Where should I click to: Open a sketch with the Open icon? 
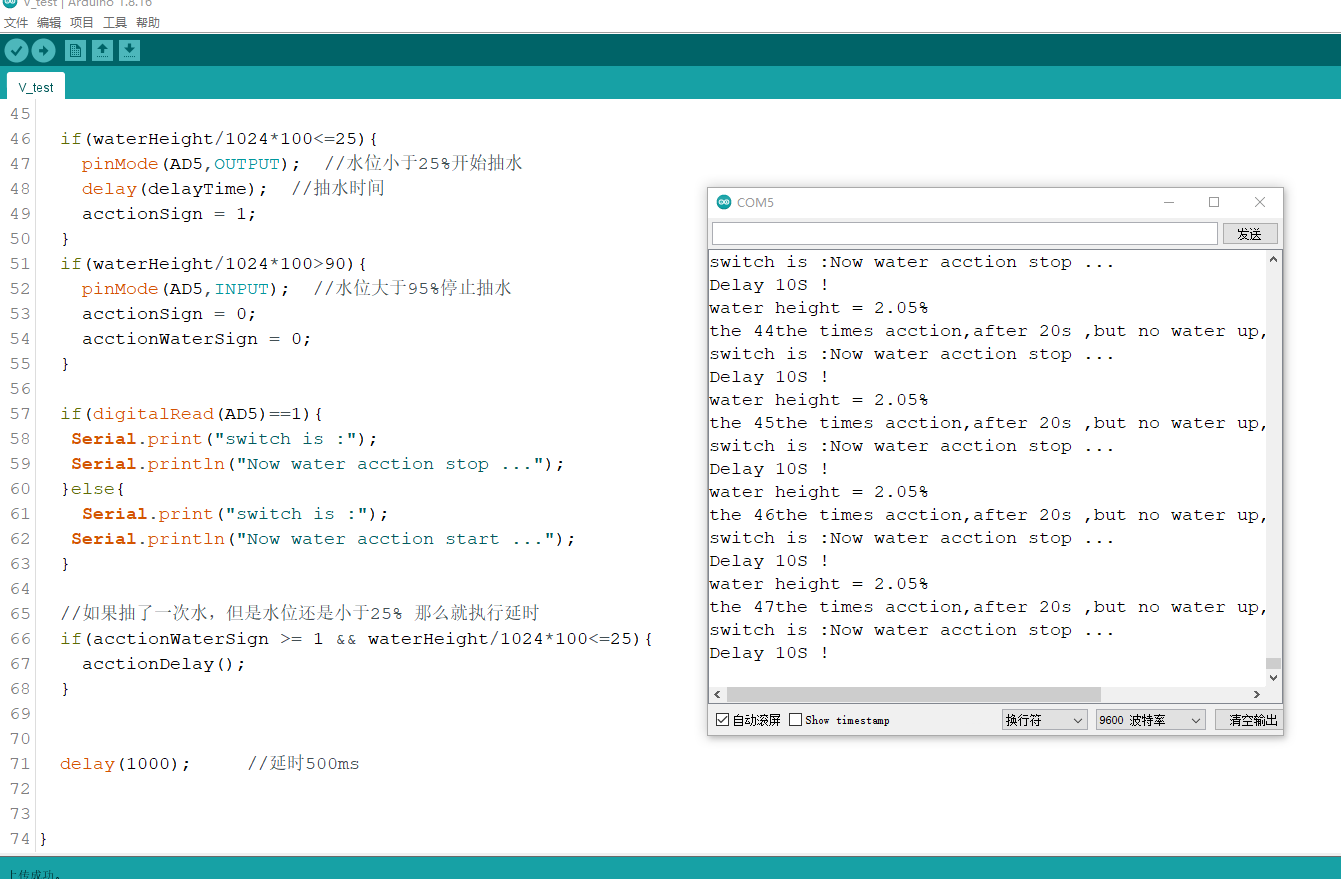click(102, 50)
